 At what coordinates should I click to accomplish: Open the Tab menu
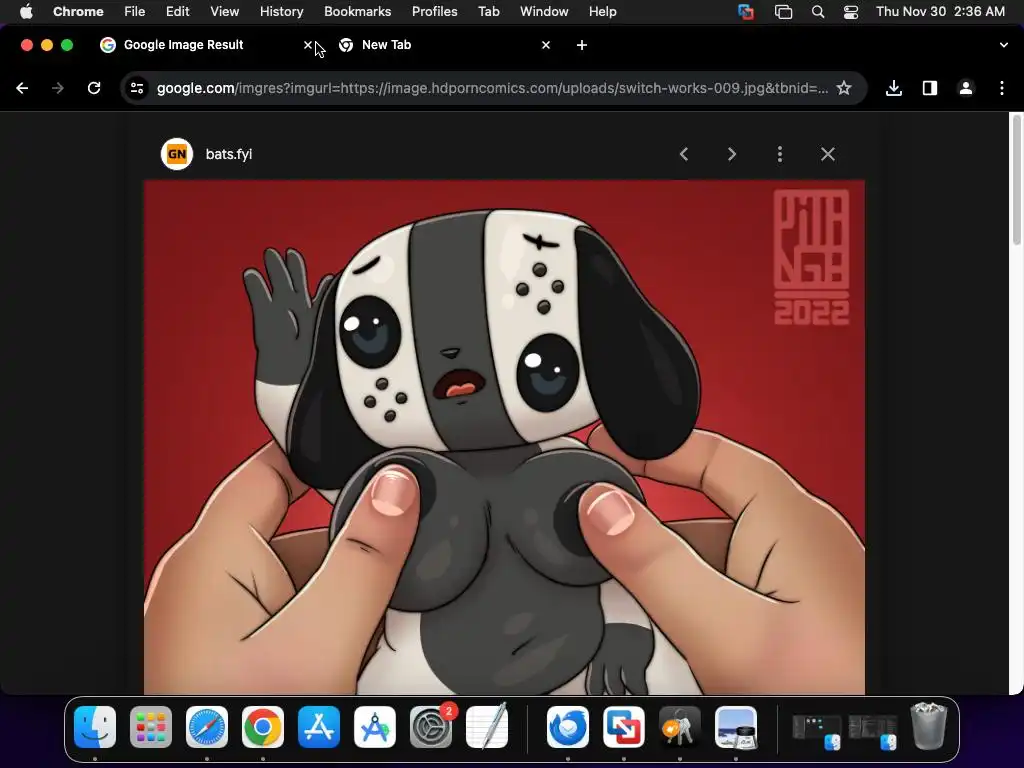pos(488,12)
